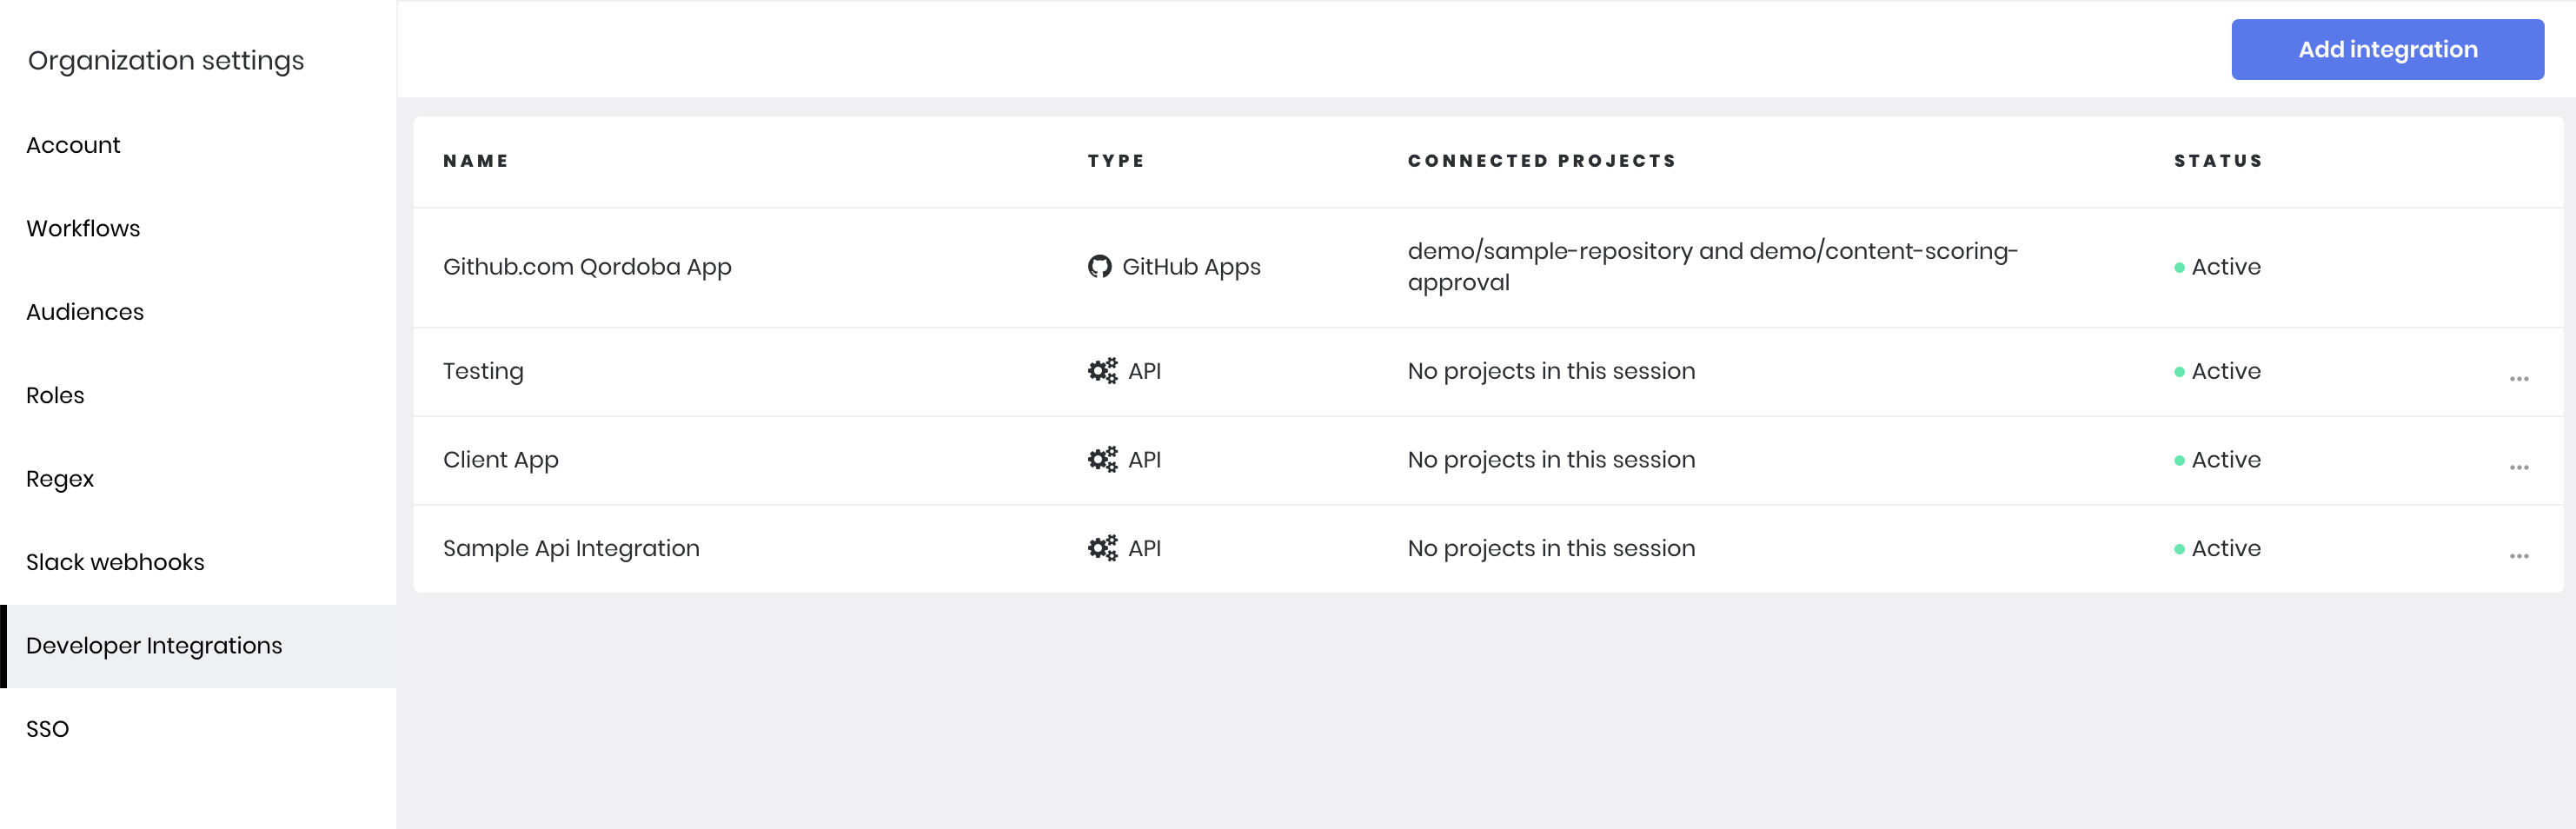Open the SSO settings page
Image resolution: width=2576 pixels, height=829 pixels.
click(x=47, y=729)
